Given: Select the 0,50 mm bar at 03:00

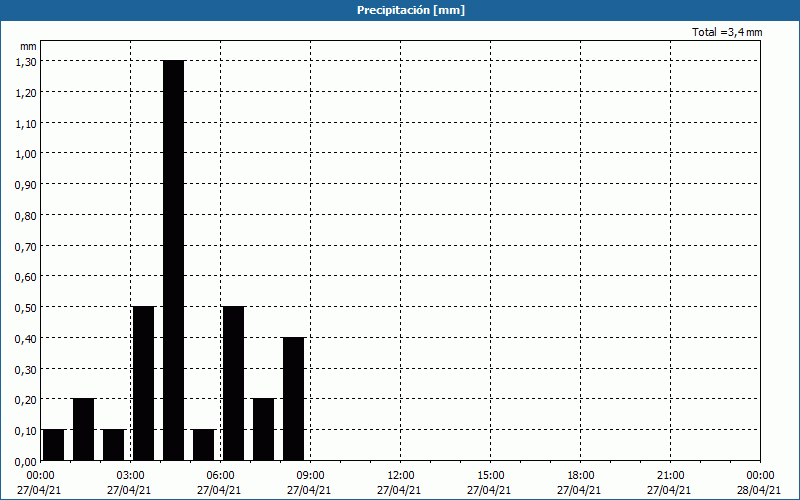Looking at the screenshot, I should 143,384.
